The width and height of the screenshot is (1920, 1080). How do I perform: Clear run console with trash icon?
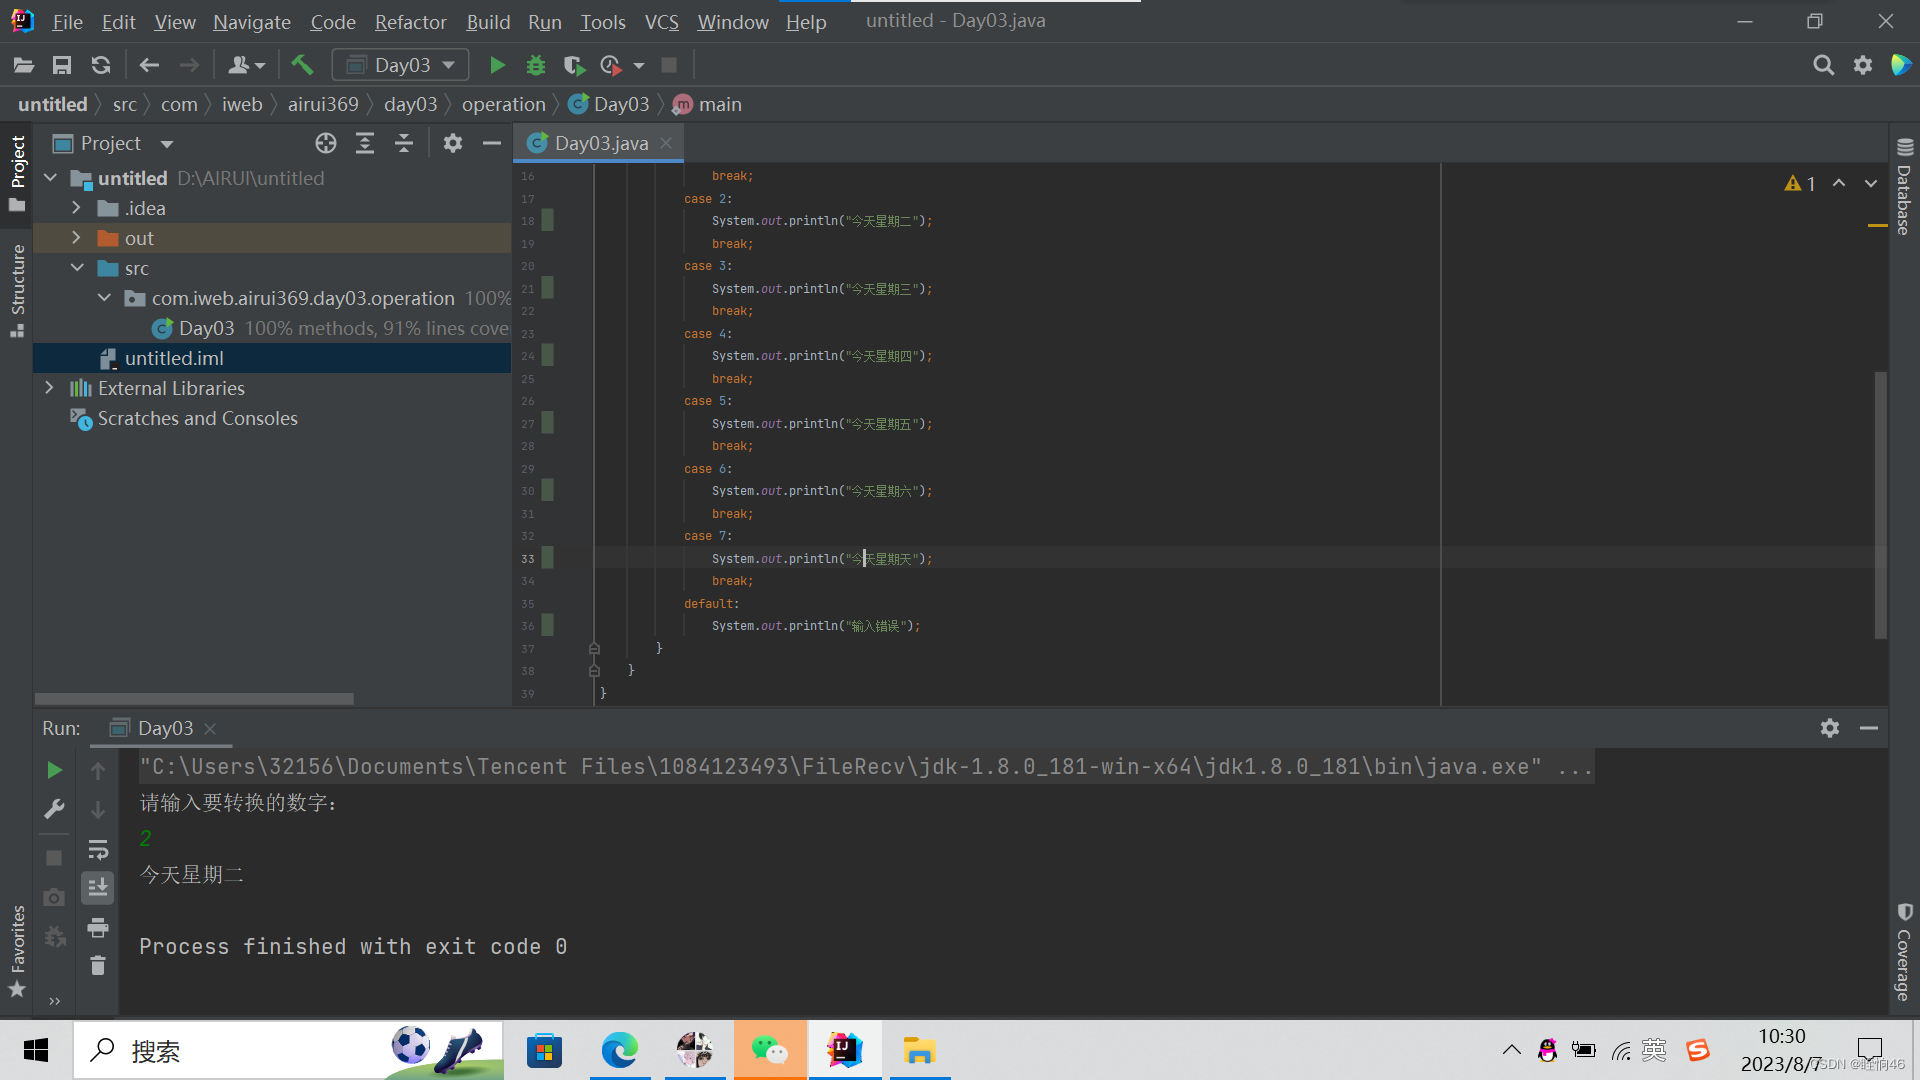click(98, 966)
